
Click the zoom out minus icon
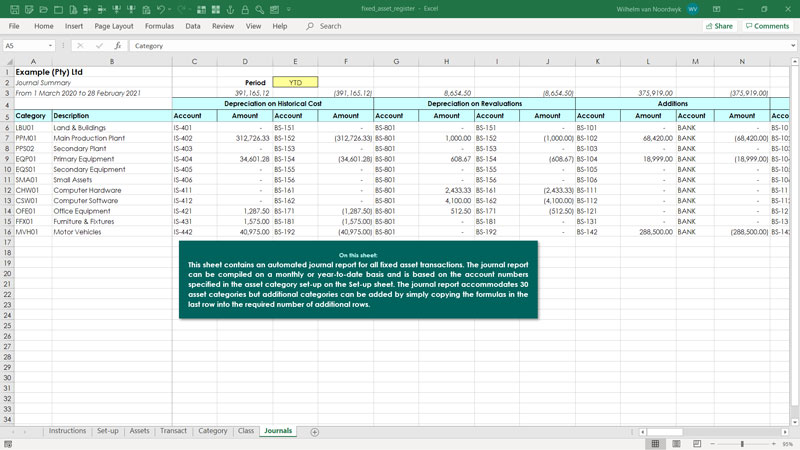(713, 444)
